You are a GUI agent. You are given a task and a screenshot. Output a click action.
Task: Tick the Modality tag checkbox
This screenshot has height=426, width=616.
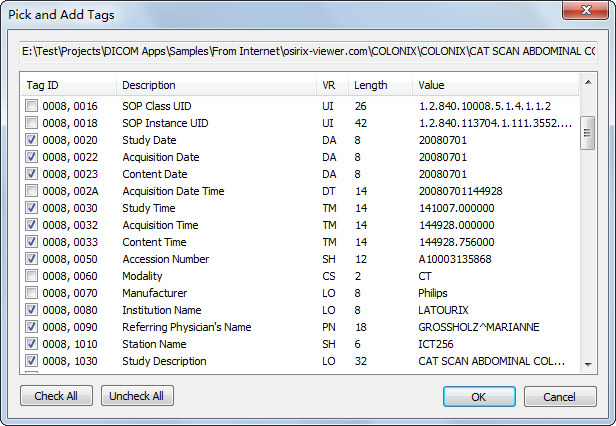pyautogui.click(x=32, y=276)
